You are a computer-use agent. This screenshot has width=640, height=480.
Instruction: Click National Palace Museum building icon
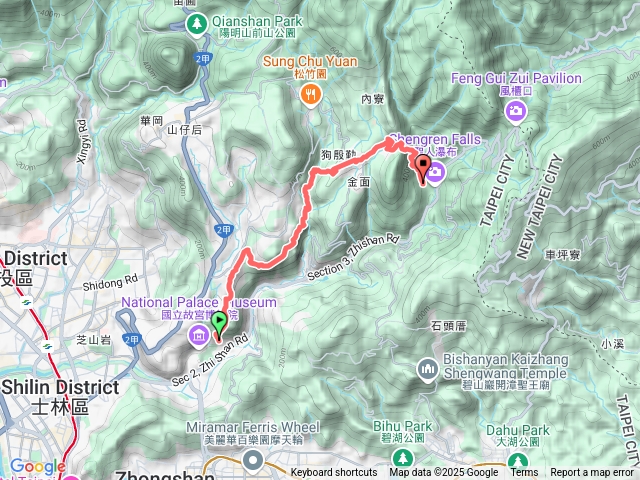[199, 336]
